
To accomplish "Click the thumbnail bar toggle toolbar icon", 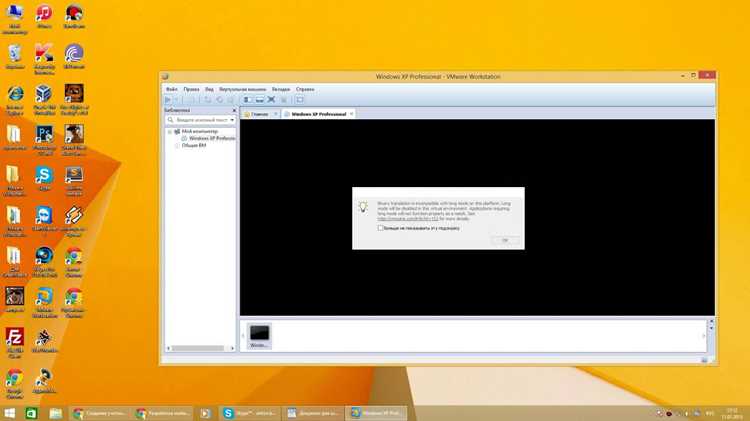I will 260,100.
